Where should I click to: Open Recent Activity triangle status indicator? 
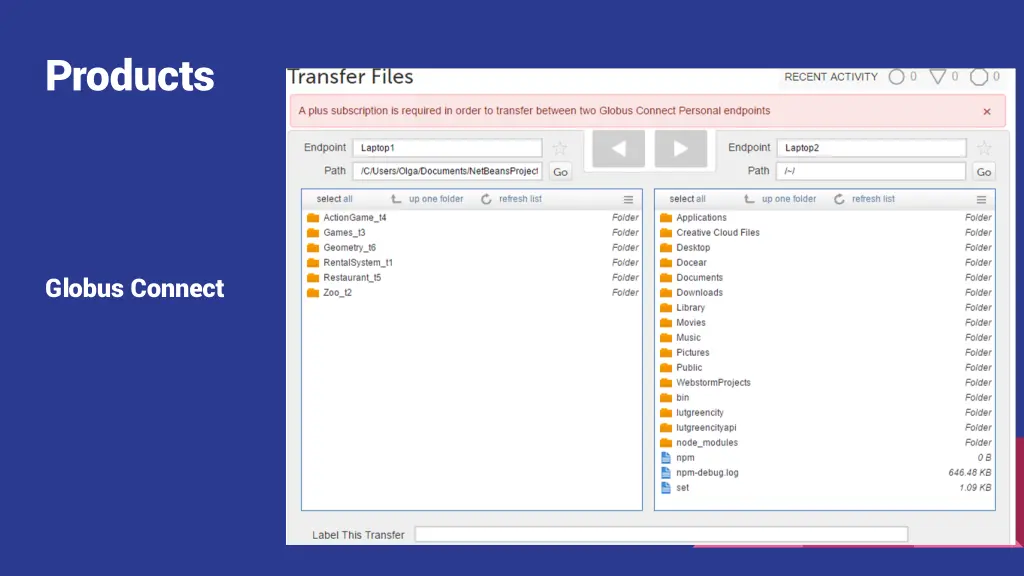(938, 77)
